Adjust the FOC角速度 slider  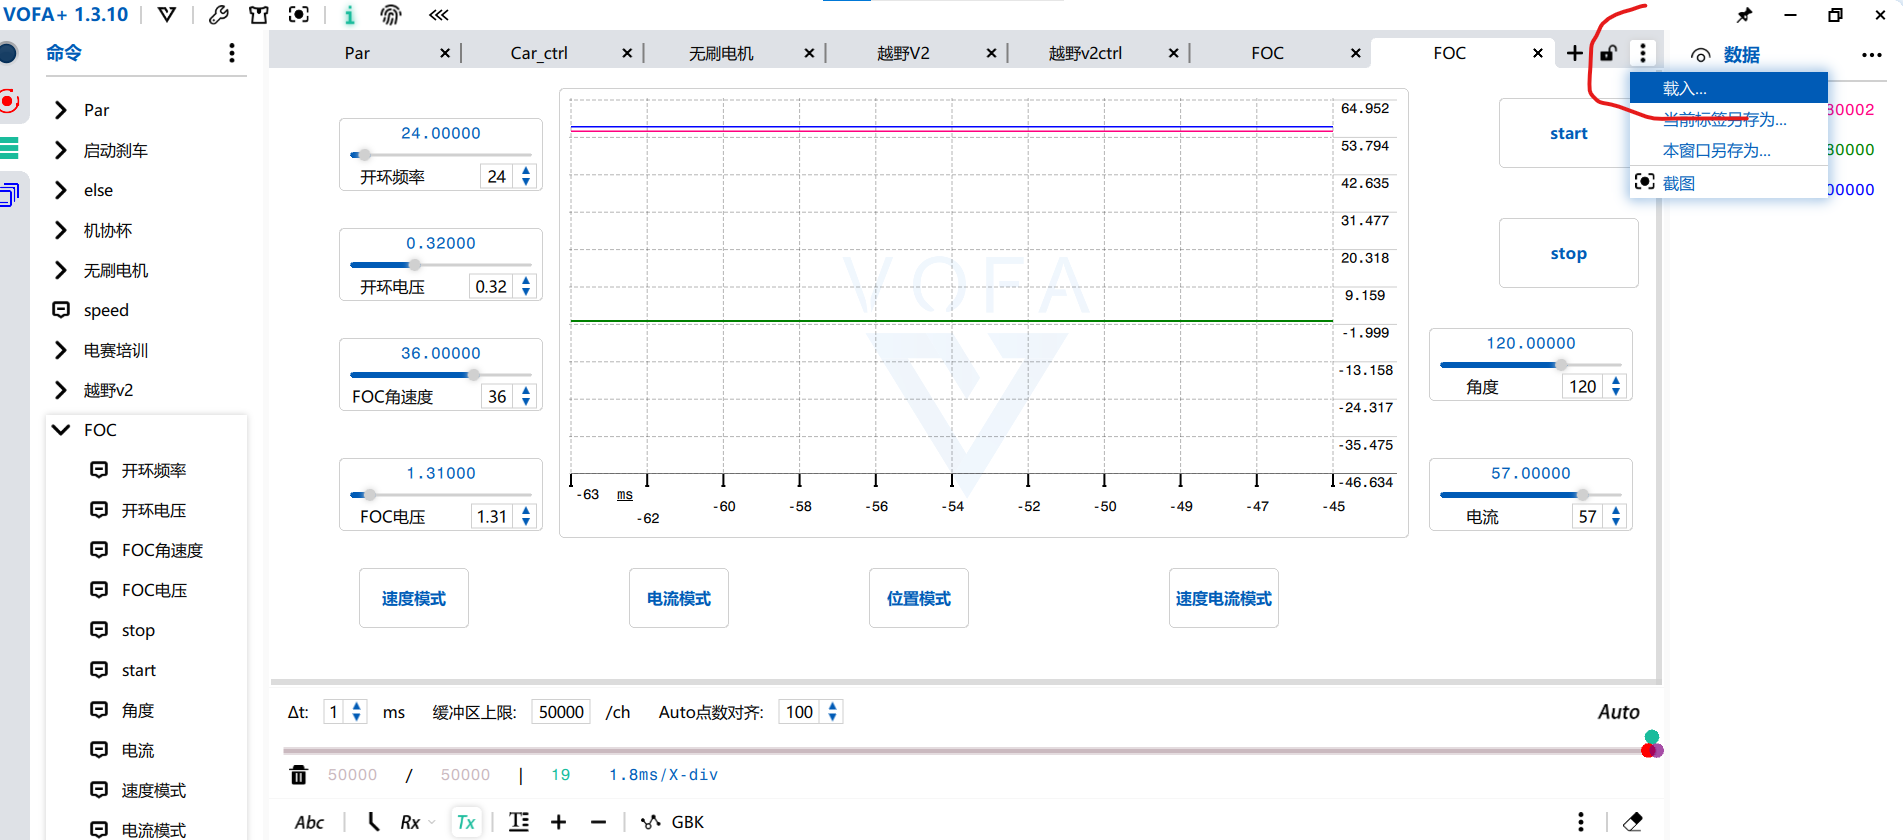(x=440, y=375)
